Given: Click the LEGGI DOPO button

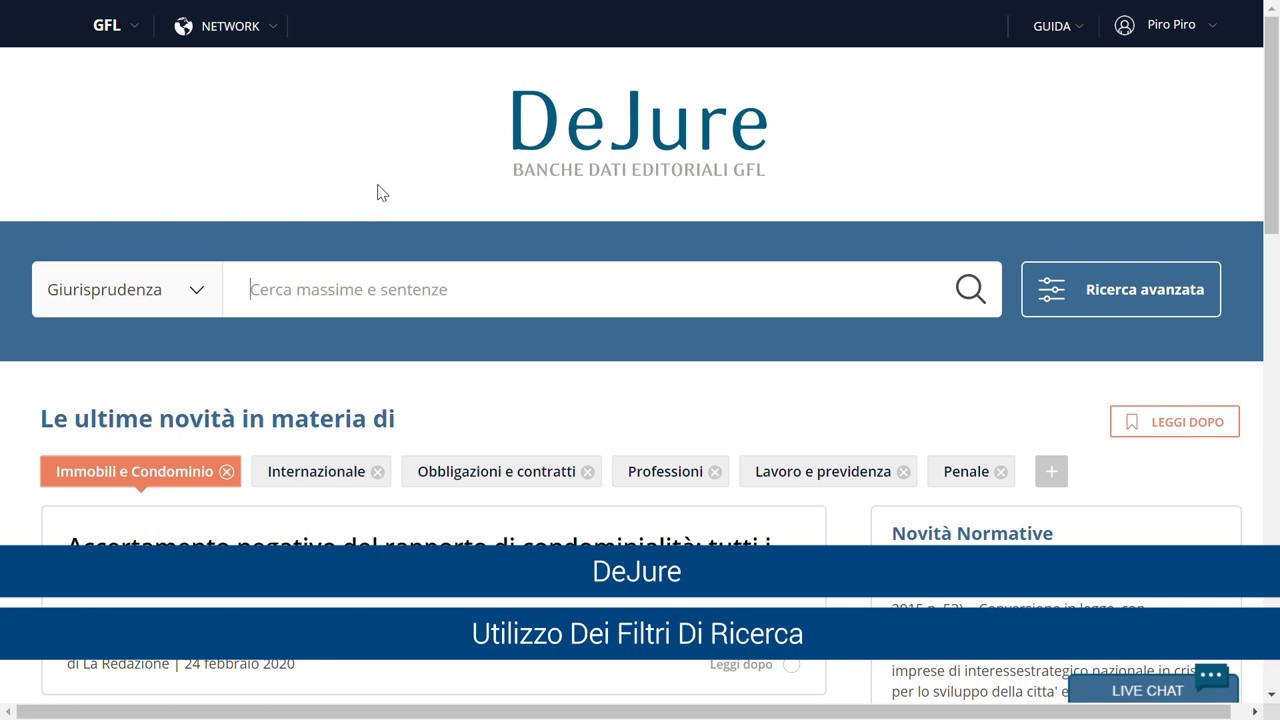Looking at the screenshot, I should (1174, 422).
